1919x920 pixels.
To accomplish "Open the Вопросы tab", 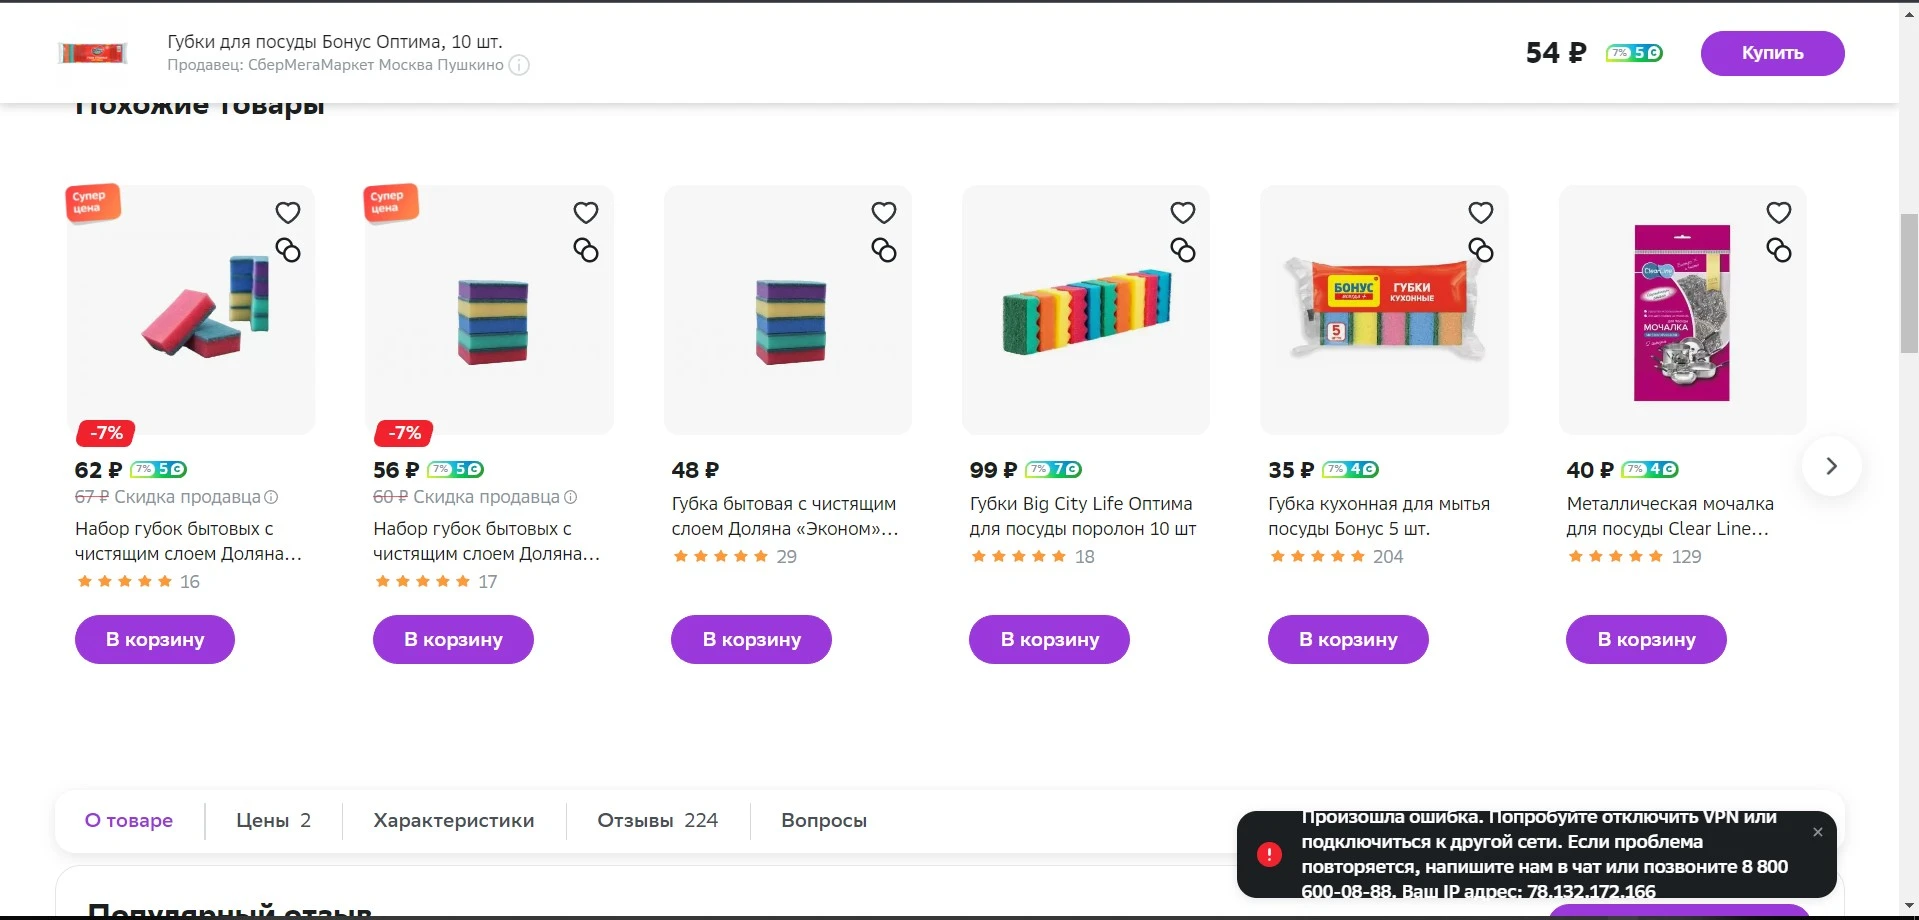I will click(824, 821).
